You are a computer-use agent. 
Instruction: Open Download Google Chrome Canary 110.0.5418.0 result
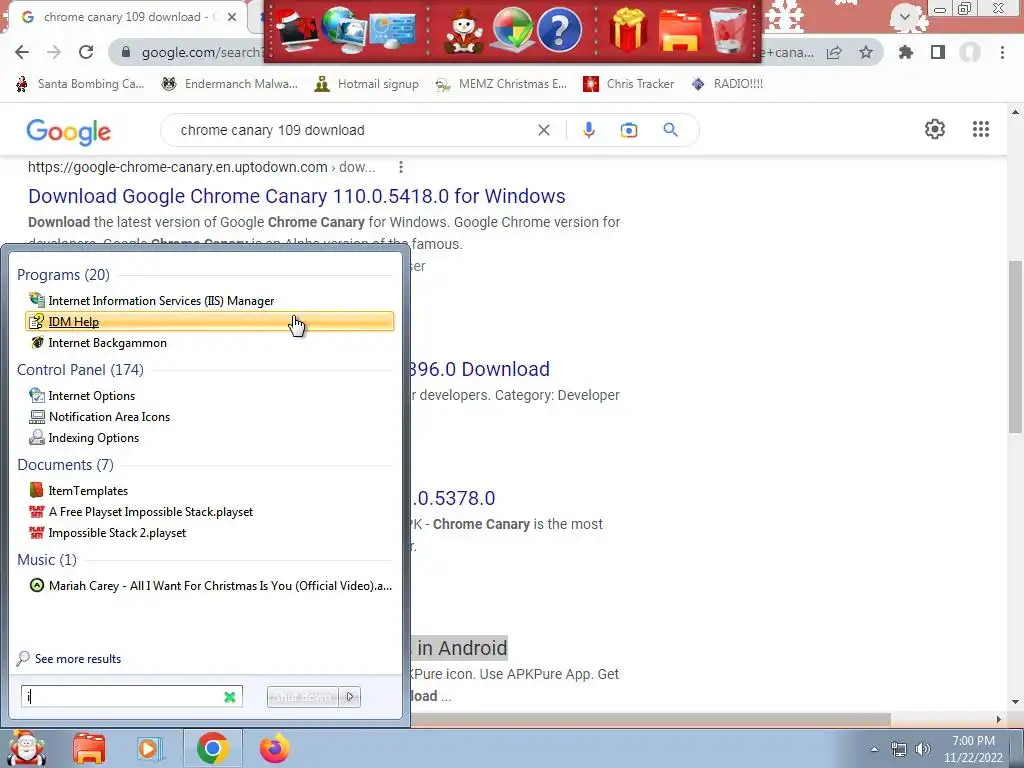pyautogui.click(x=296, y=196)
